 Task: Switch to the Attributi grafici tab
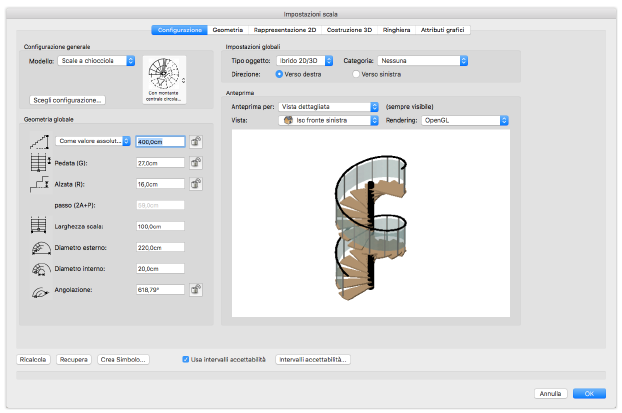(443, 30)
